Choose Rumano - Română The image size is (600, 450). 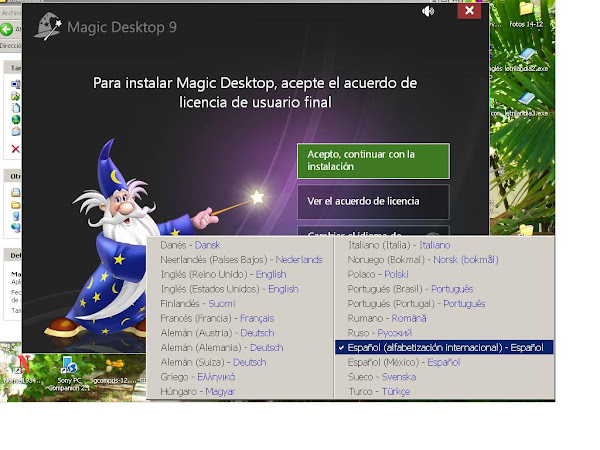pyautogui.click(x=387, y=318)
